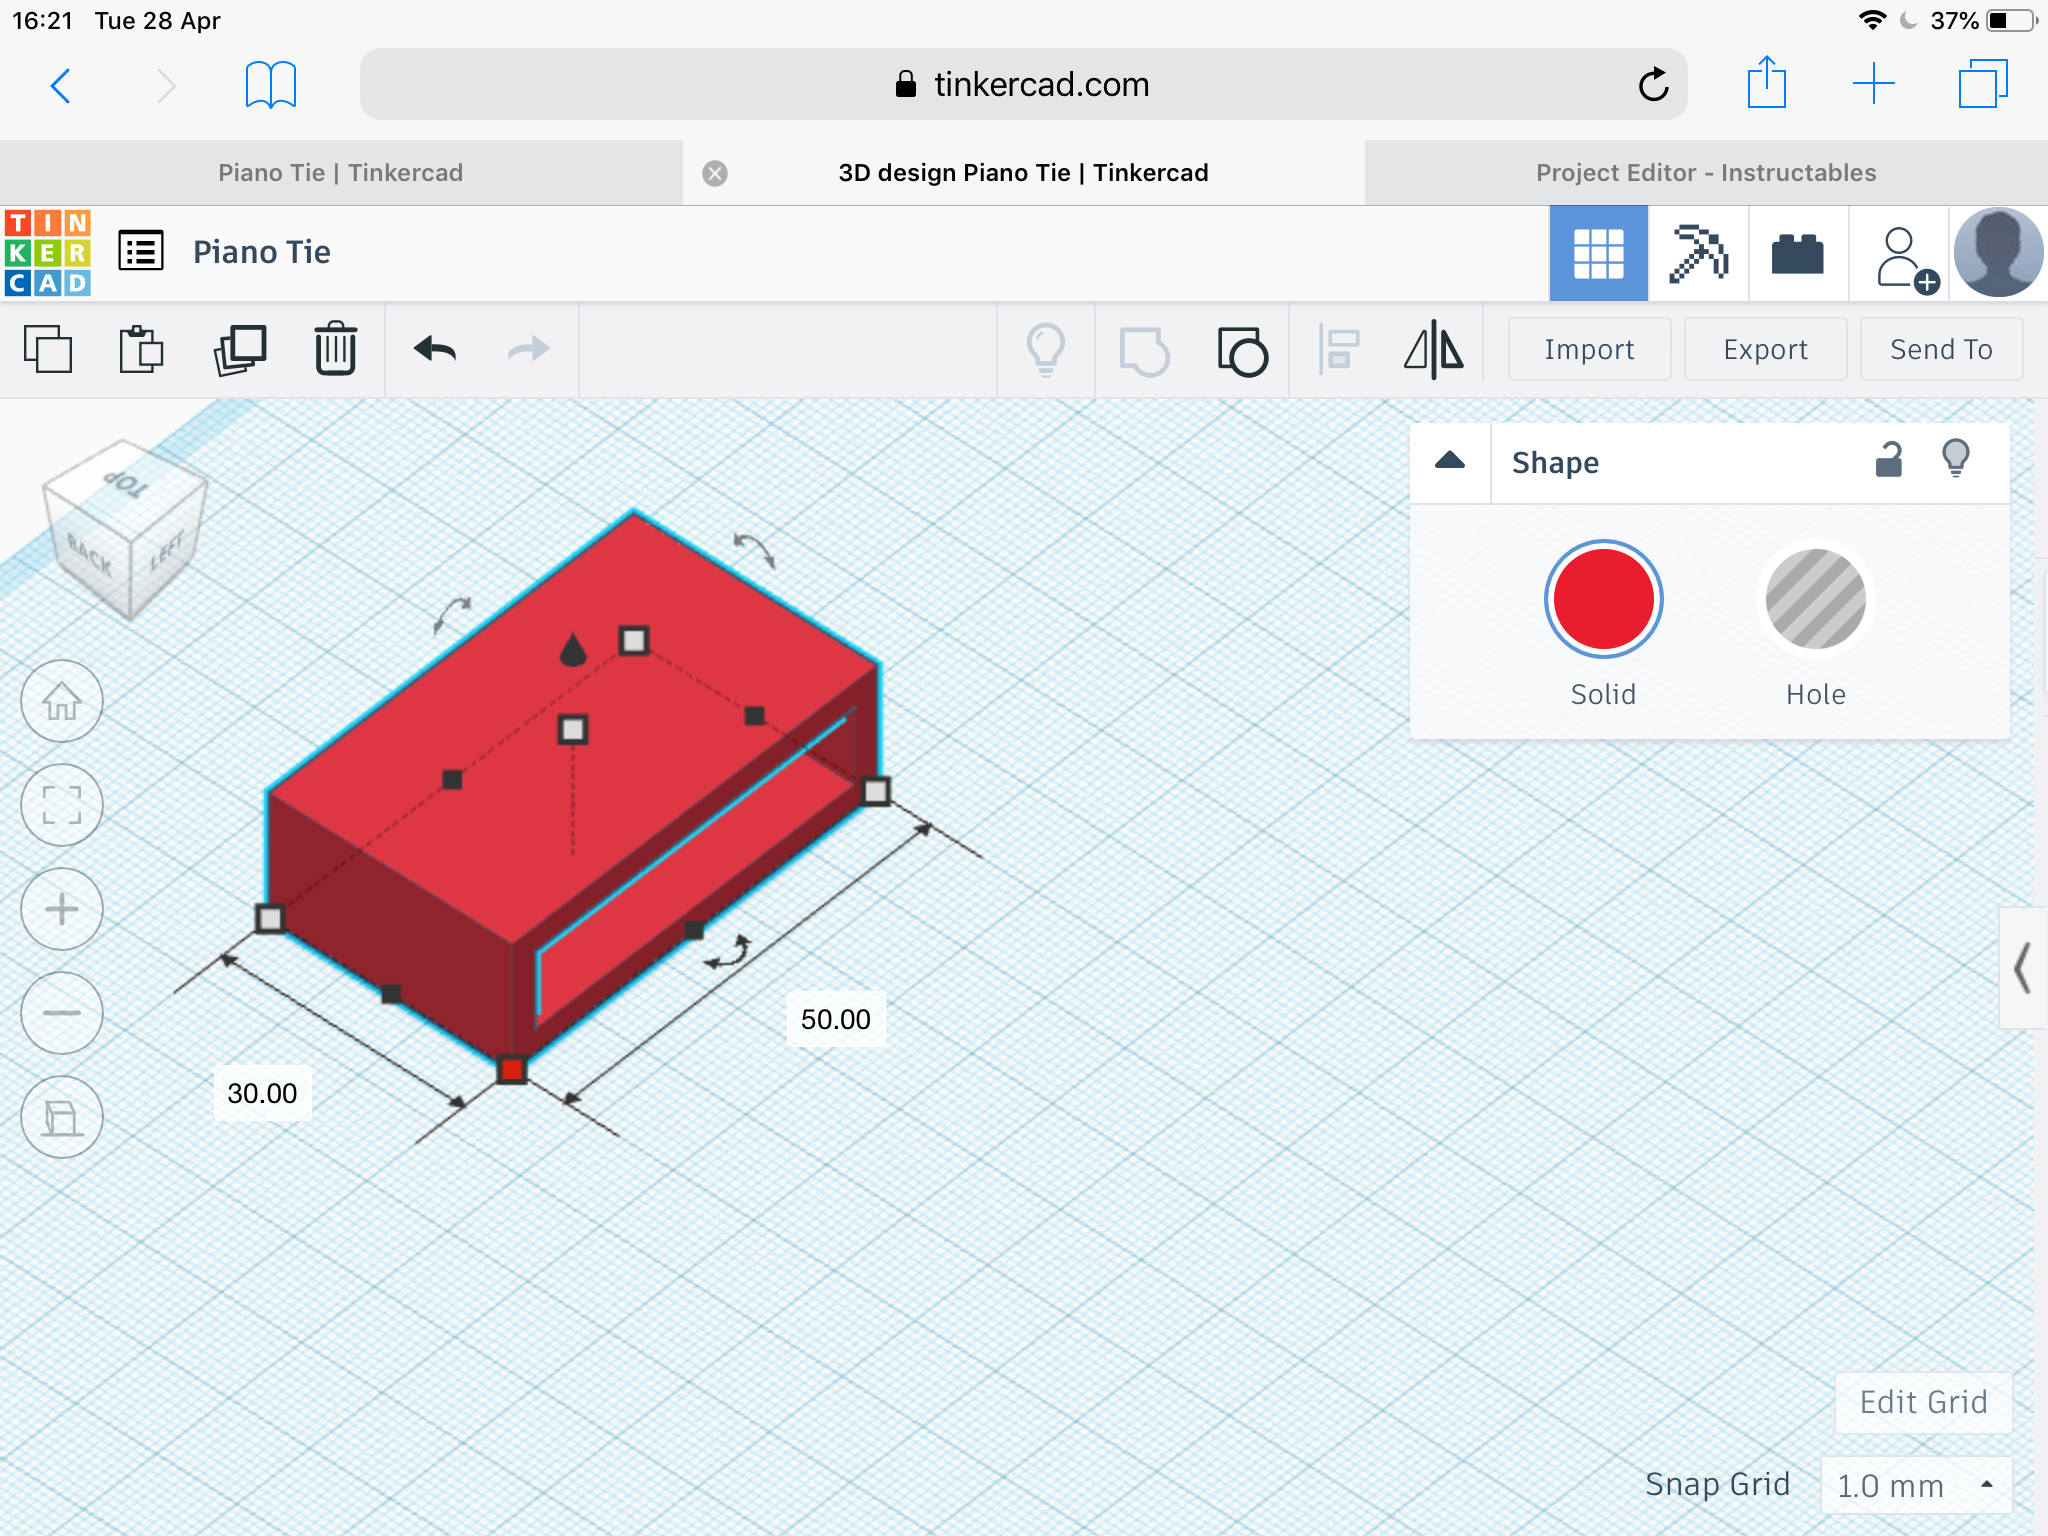This screenshot has width=2048, height=1536.
Task: Click the black height cone handle
Action: (572, 650)
